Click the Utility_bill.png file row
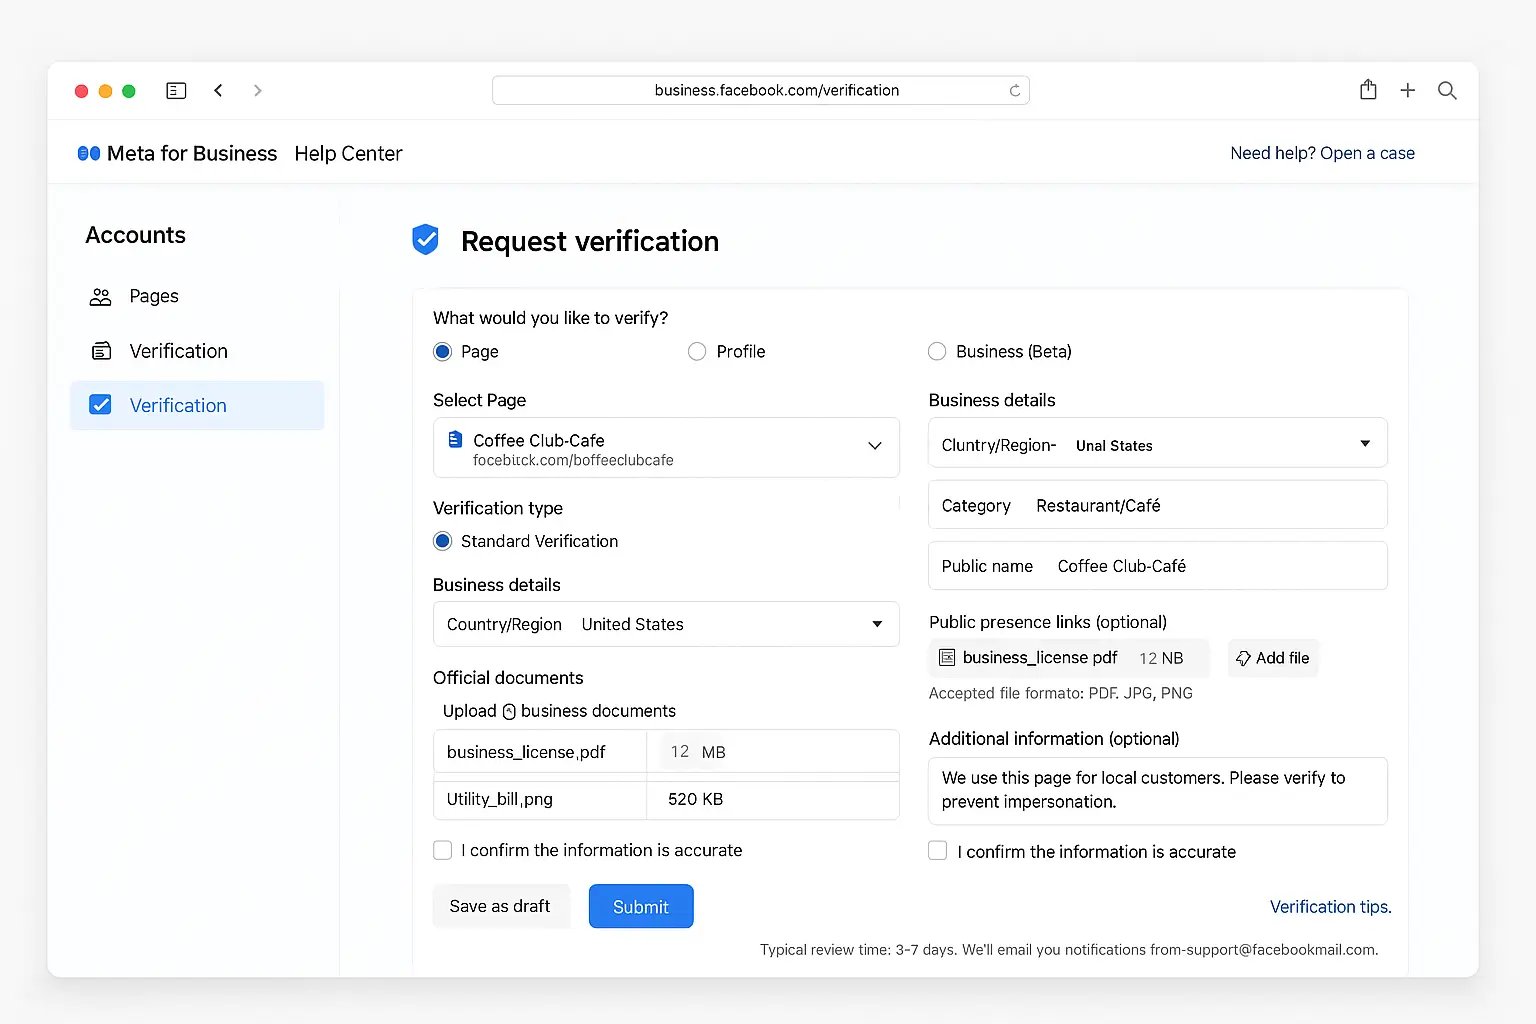Image resolution: width=1536 pixels, height=1024 pixels. [x=666, y=799]
